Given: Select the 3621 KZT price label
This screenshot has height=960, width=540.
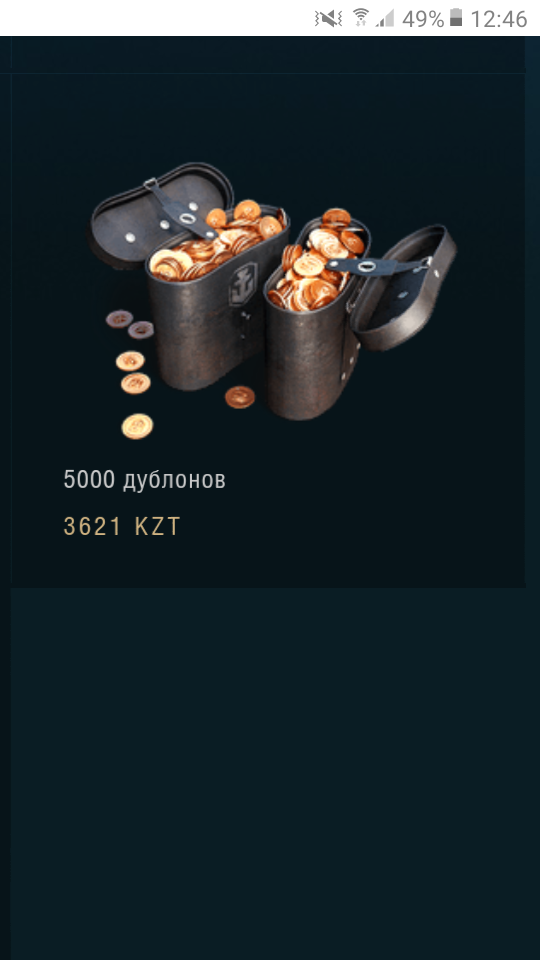Looking at the screenshot, I should (122, 527).
